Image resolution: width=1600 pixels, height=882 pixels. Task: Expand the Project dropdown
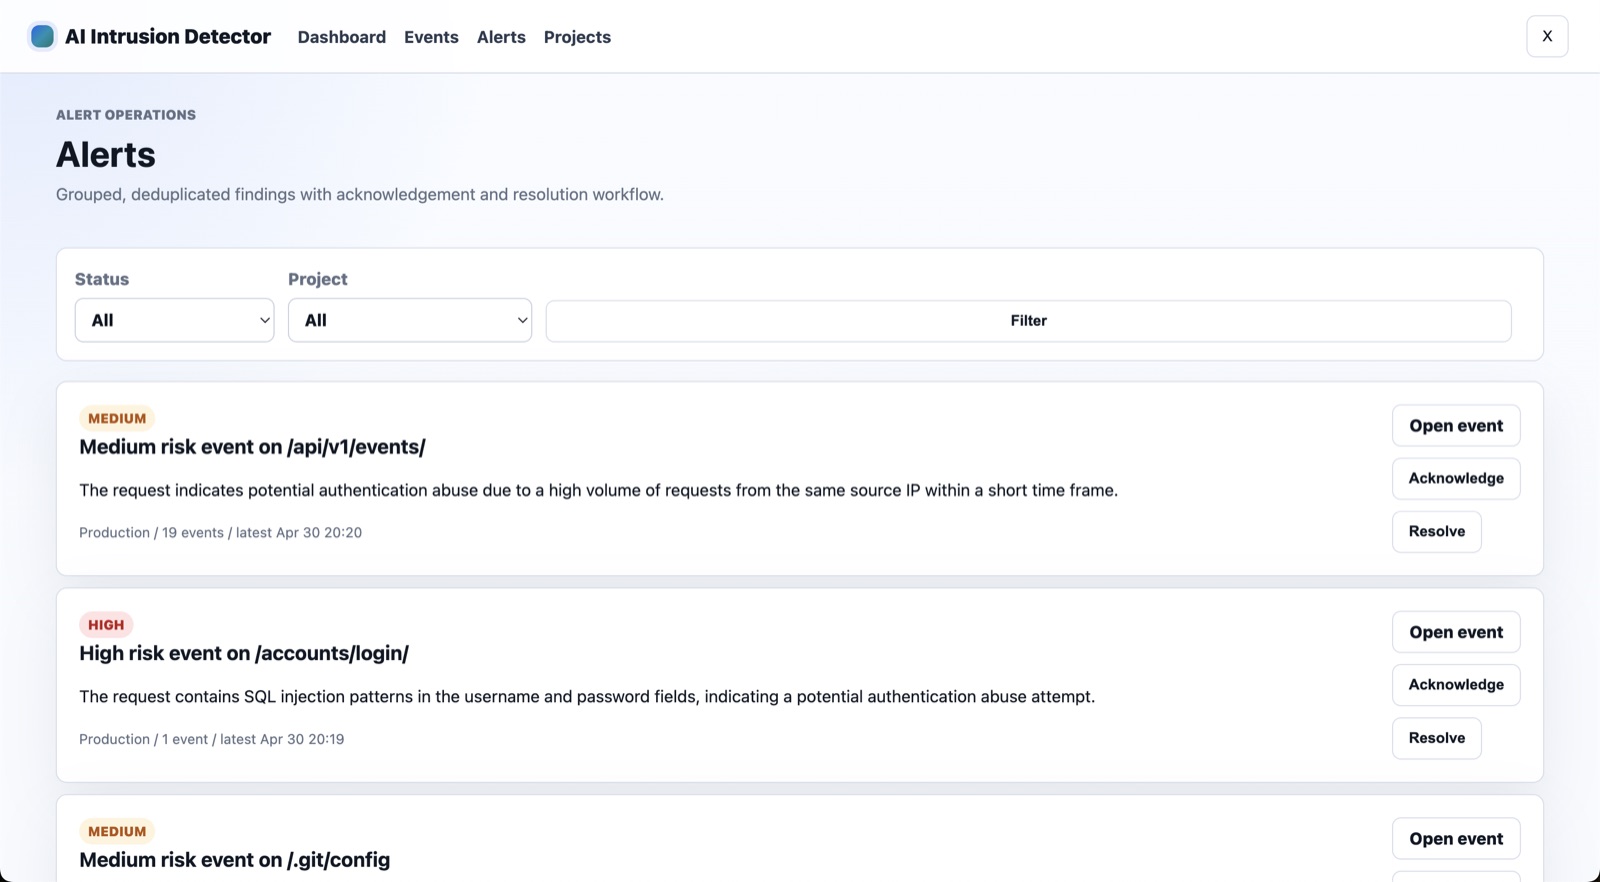(x=410, y=320)
